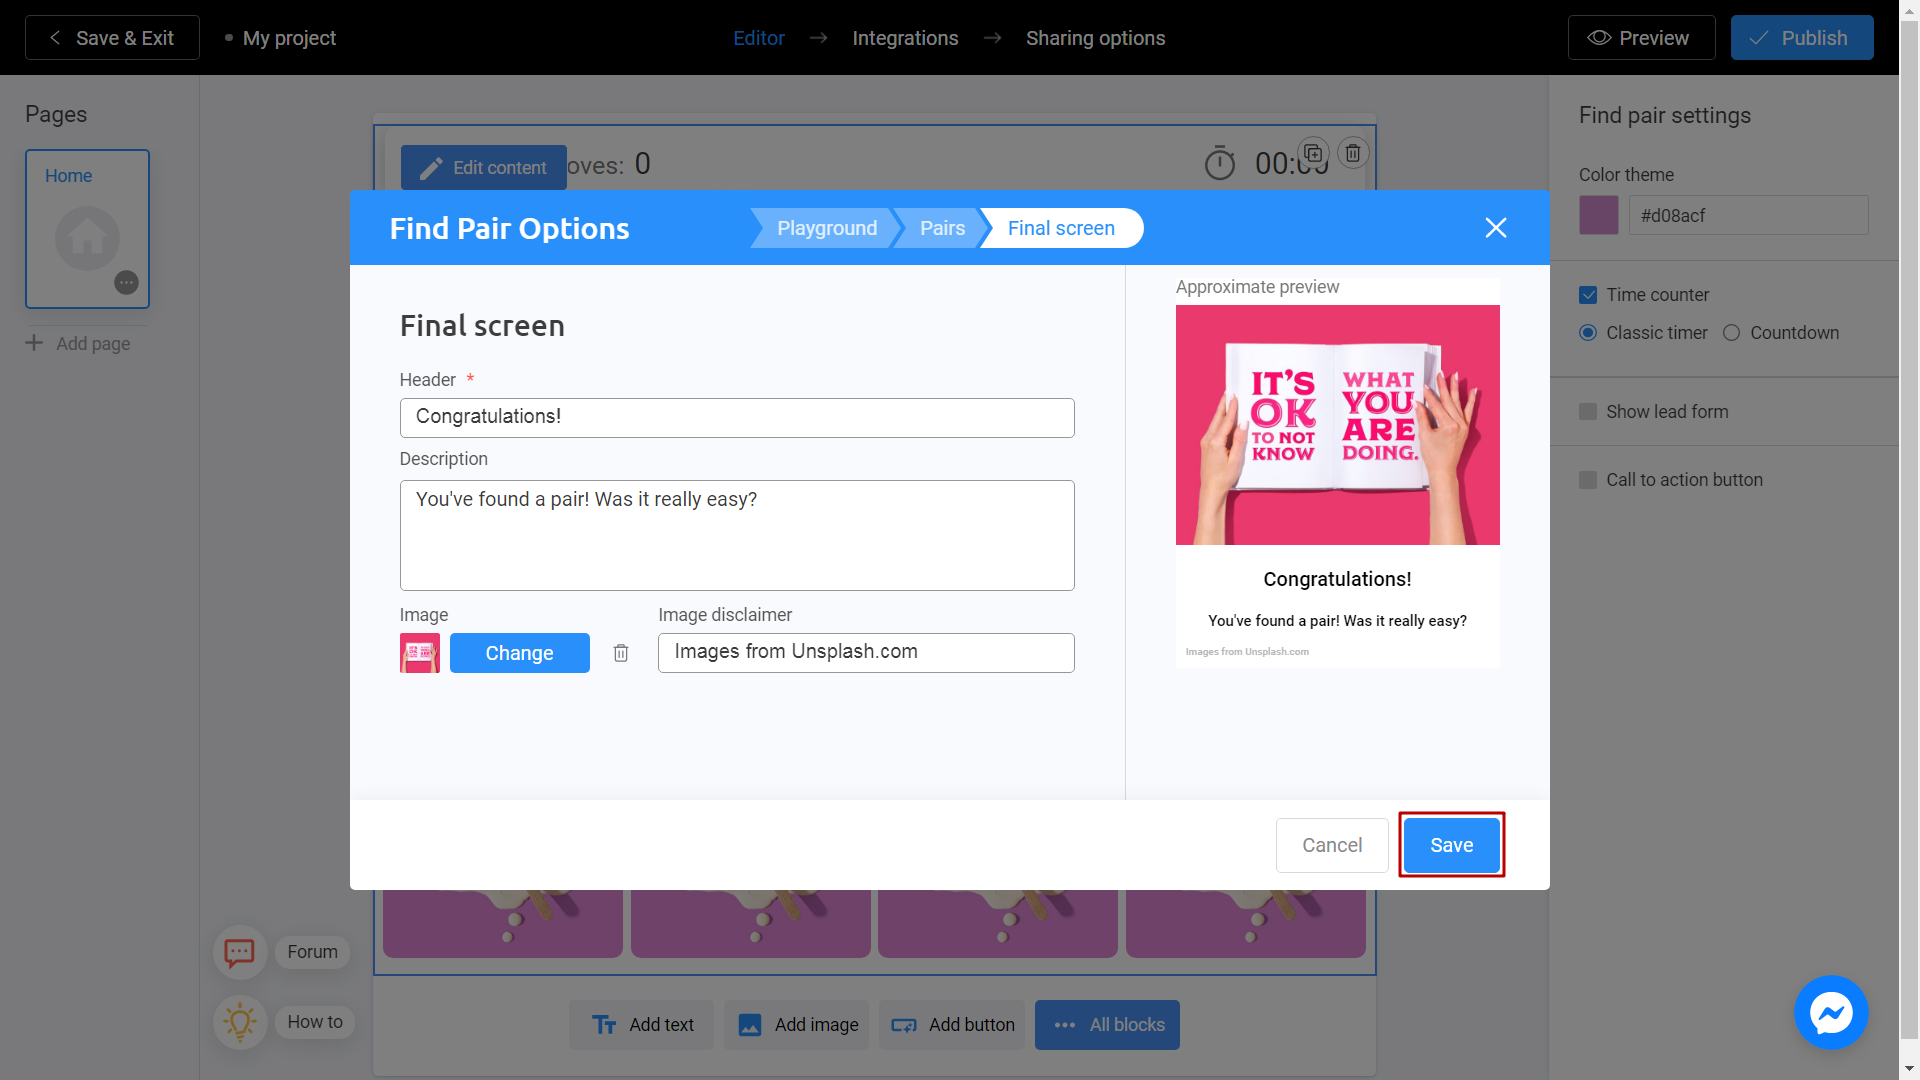Viewport: 1920px width, 1080px height.
Task: Enable the Call to action button checkbox
Action: click(1589, 479)
